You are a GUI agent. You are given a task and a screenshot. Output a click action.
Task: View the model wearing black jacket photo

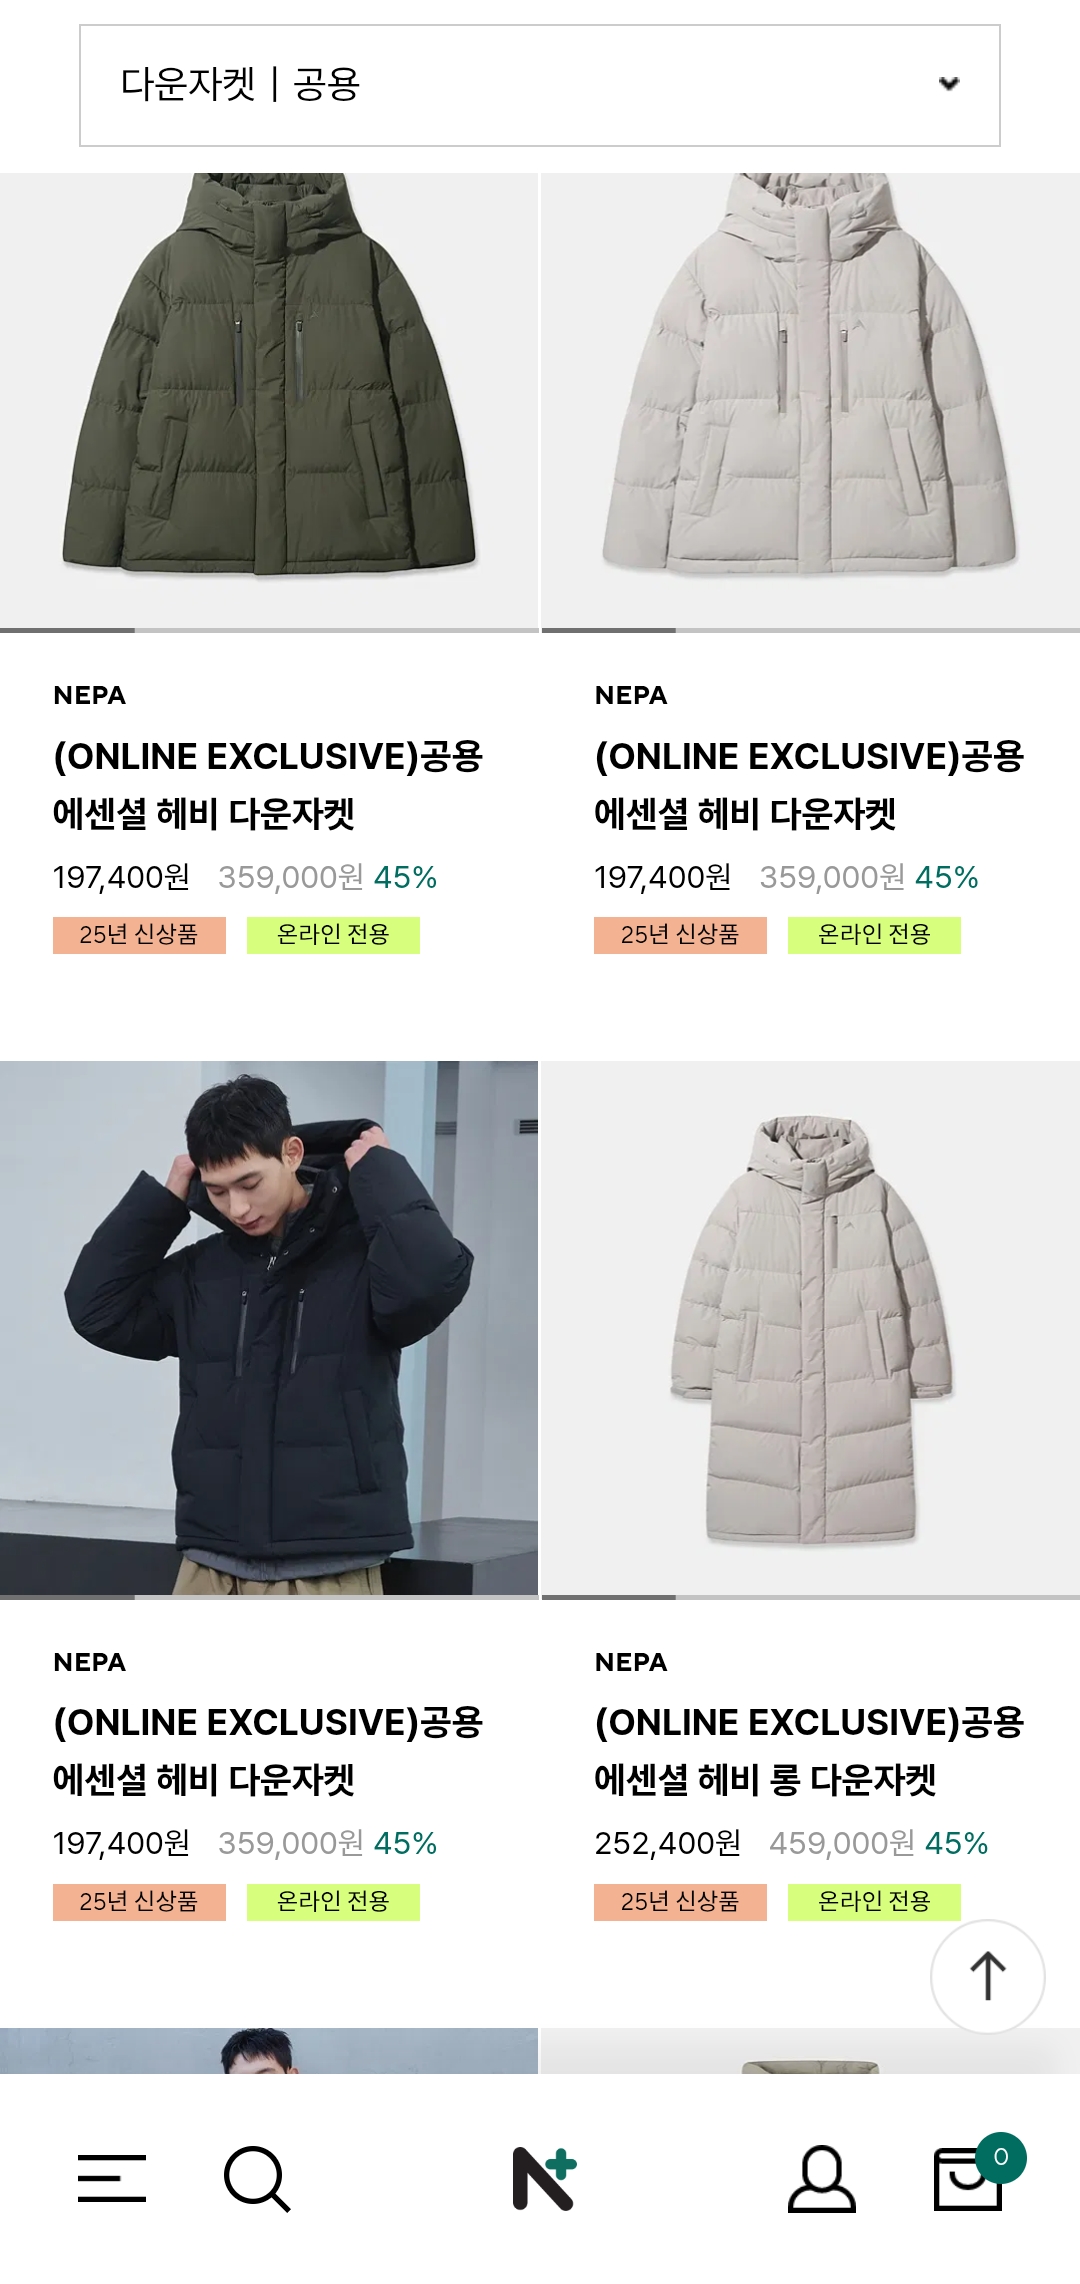click(x=269, y=1327)
